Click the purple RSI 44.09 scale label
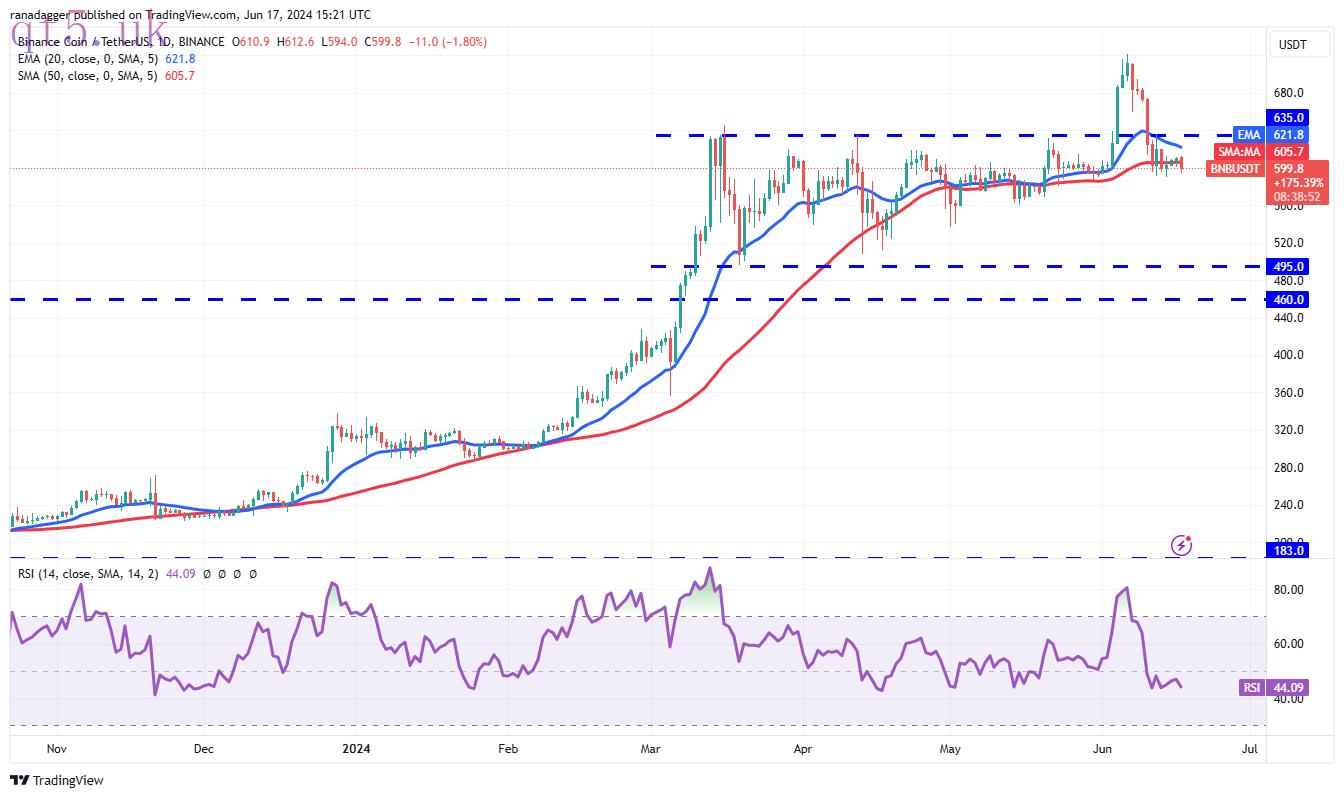 pyautogui.click(x=1272, y=687)
